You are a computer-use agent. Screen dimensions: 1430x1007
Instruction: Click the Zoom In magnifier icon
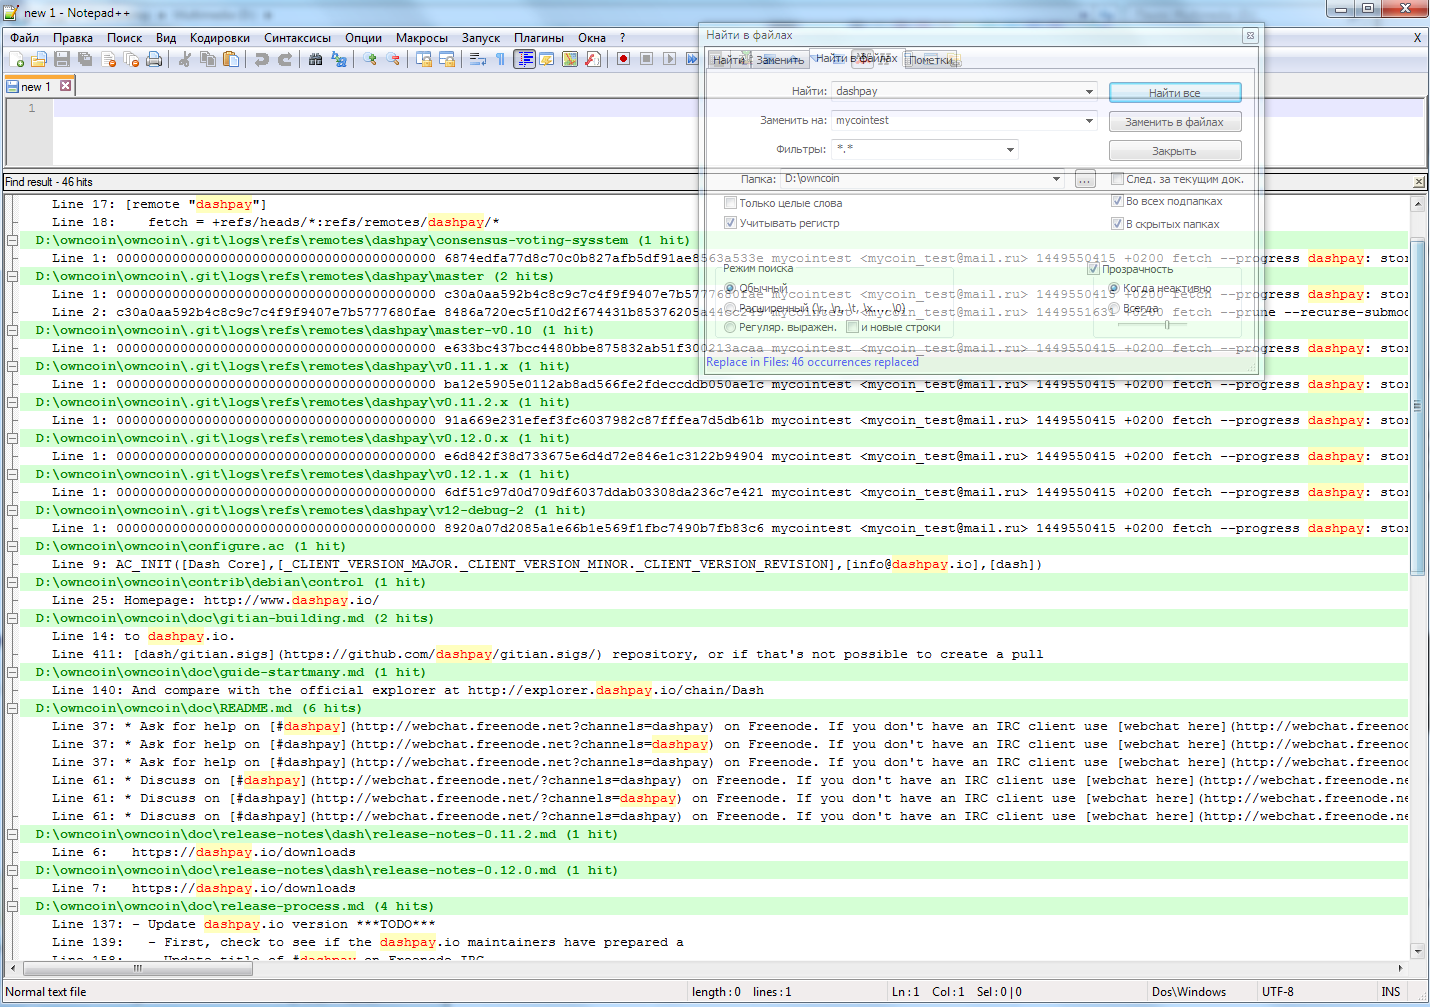click(370, 60)
